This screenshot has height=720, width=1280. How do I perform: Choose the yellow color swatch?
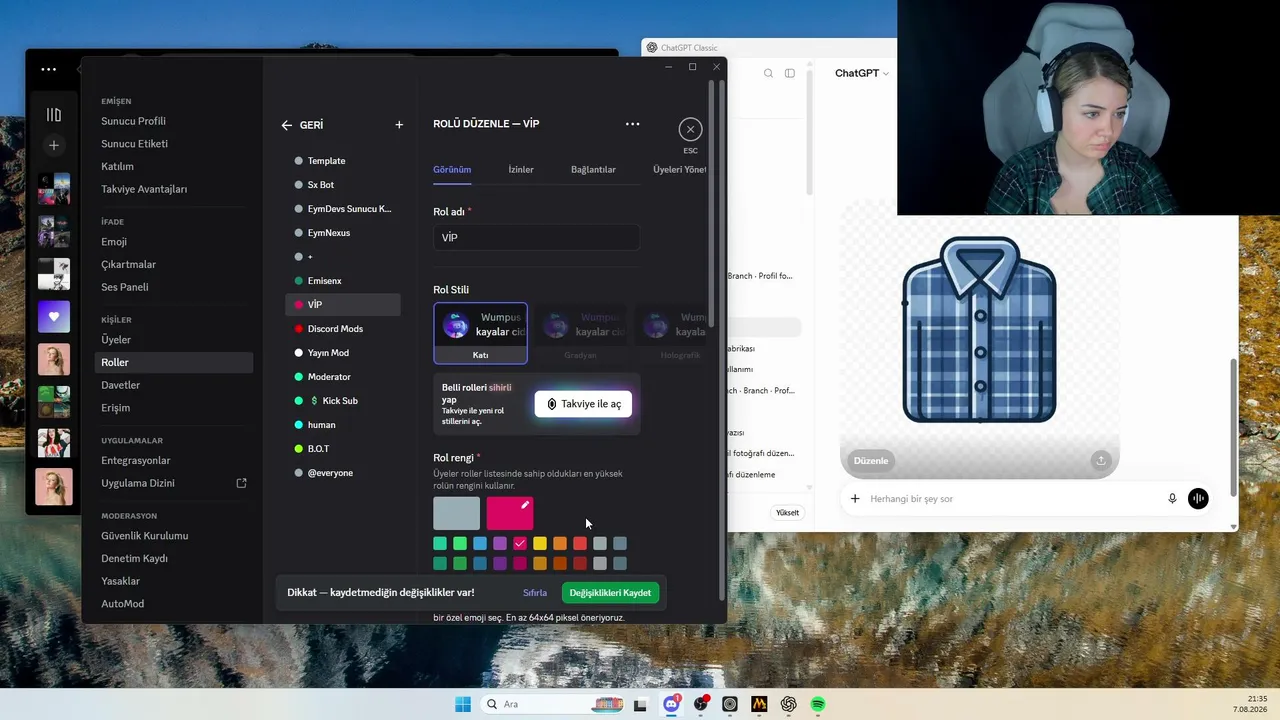540,543
